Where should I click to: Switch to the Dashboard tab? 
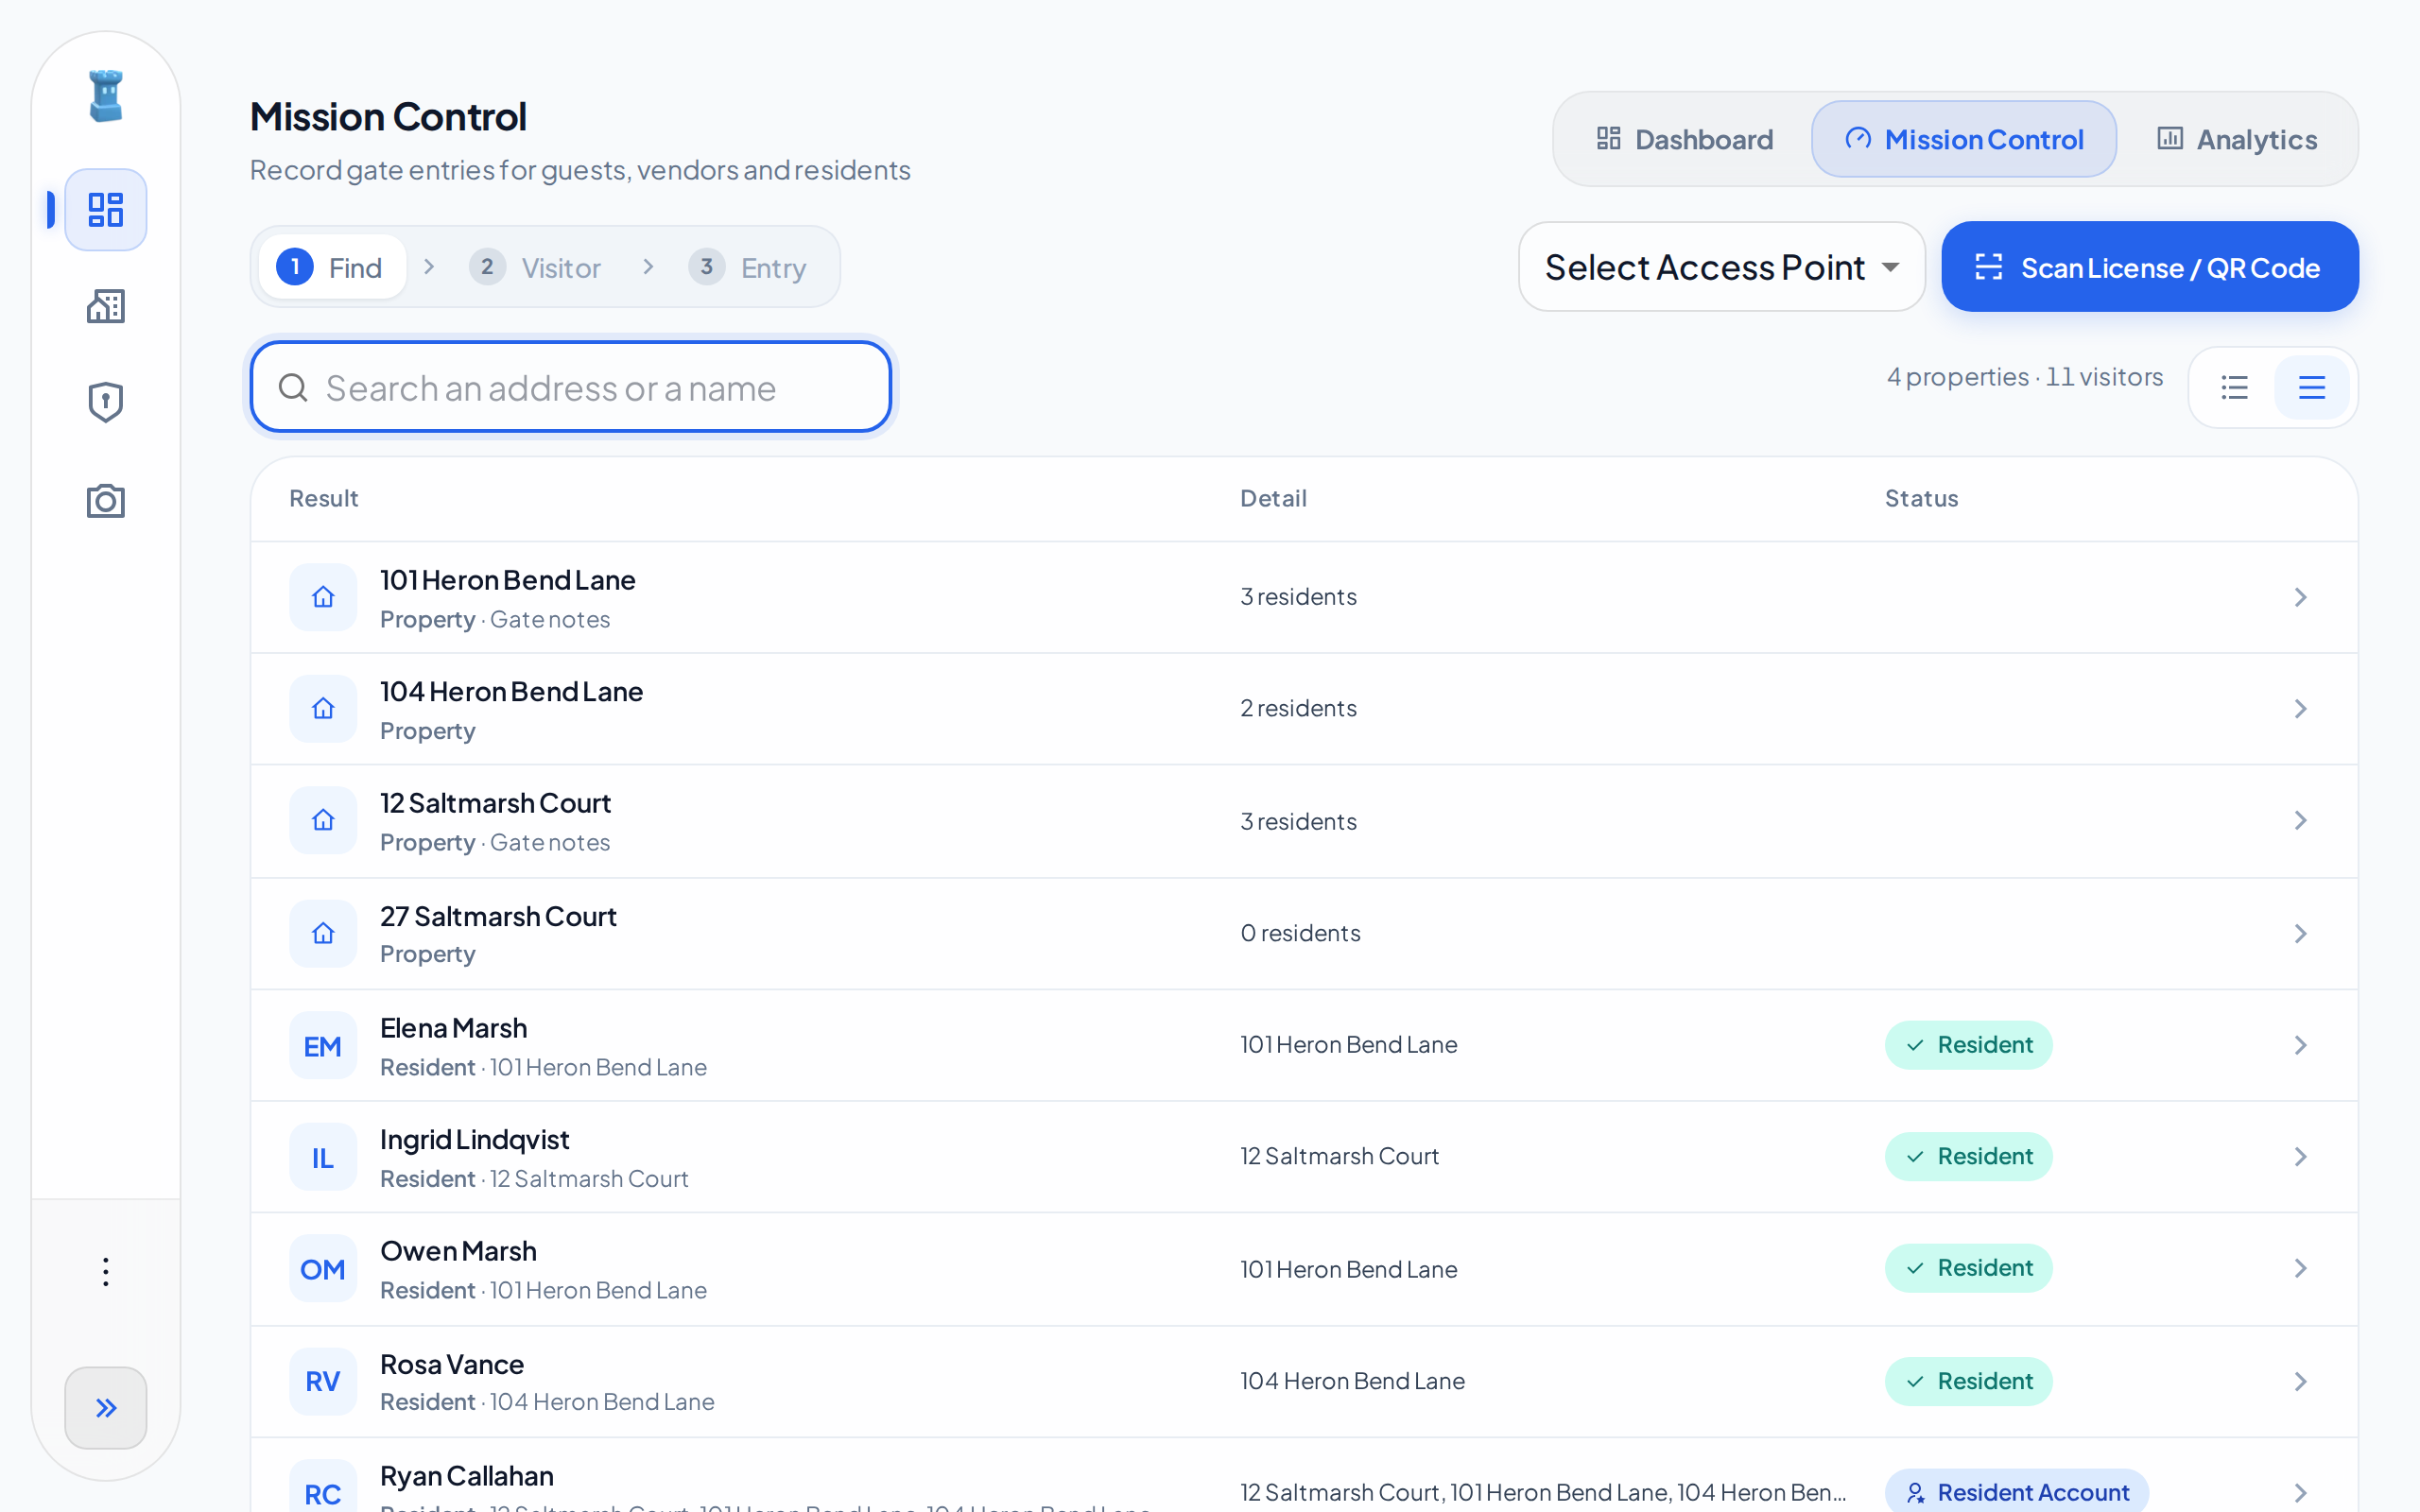(1684, 139)
